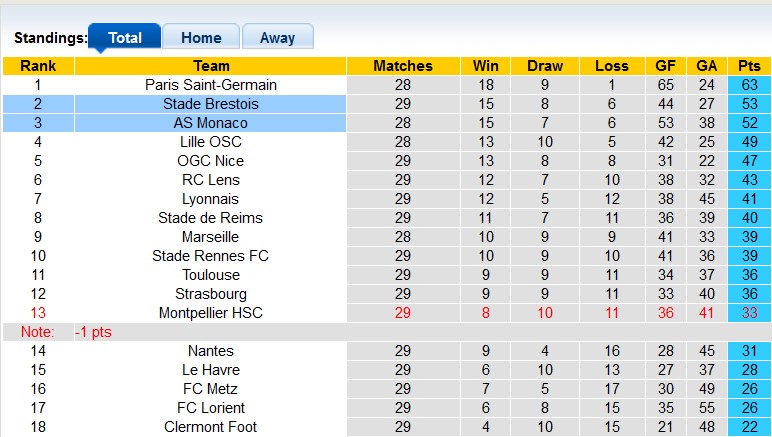Viewport: 772px width, 437px height.
Task: Click on OGC Nice team name
Action: point(210,161)
